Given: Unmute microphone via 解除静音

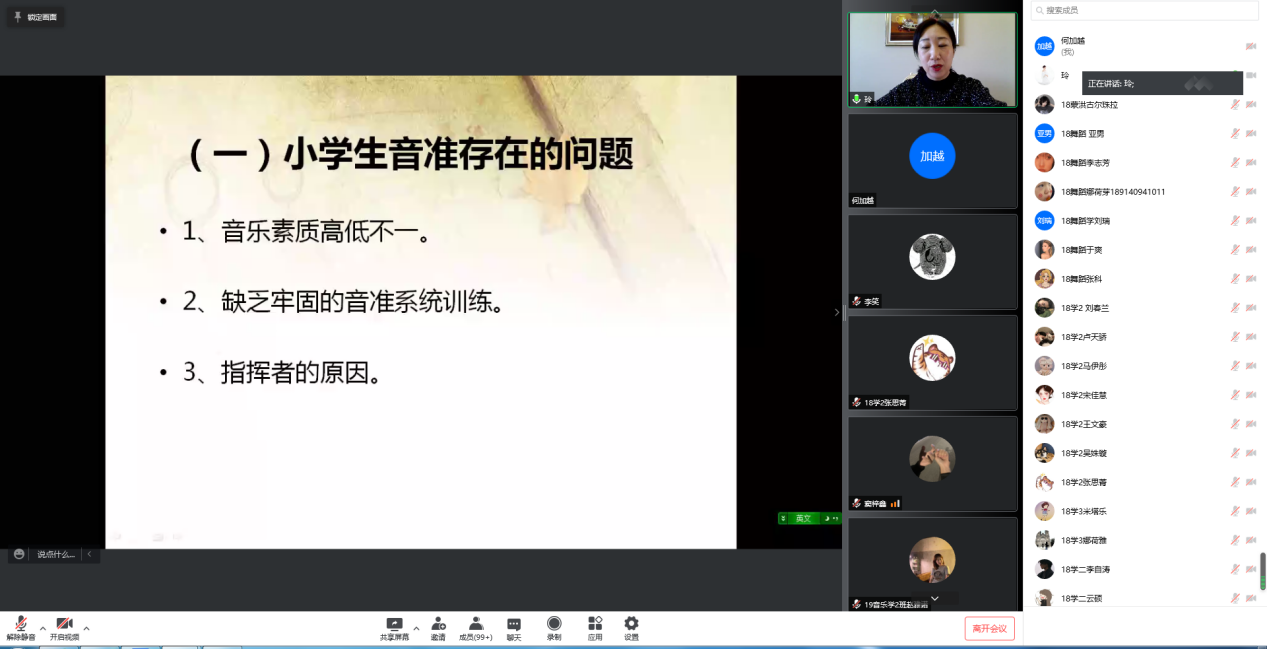Looking at the screenshot, I should [x=21, y=625].
